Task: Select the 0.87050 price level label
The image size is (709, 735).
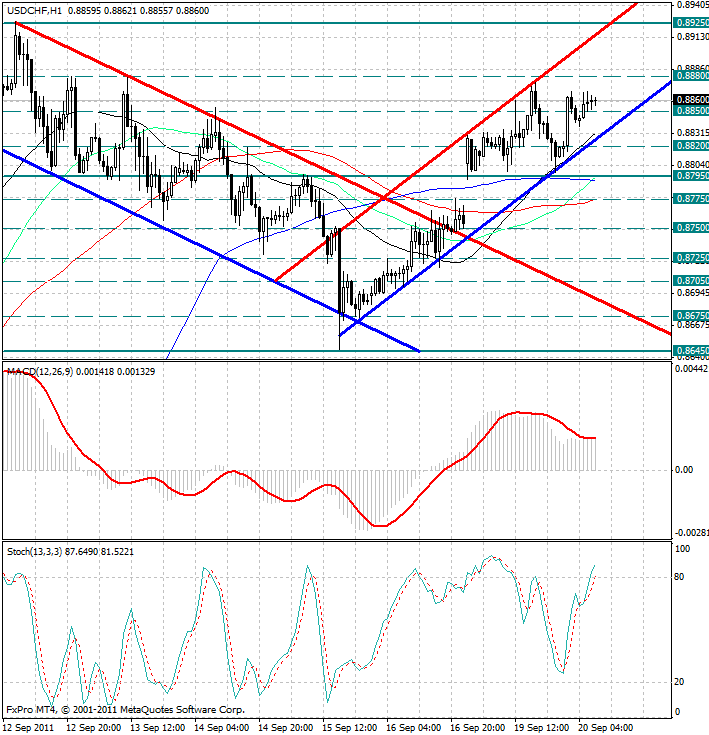Action: point(691,281)
